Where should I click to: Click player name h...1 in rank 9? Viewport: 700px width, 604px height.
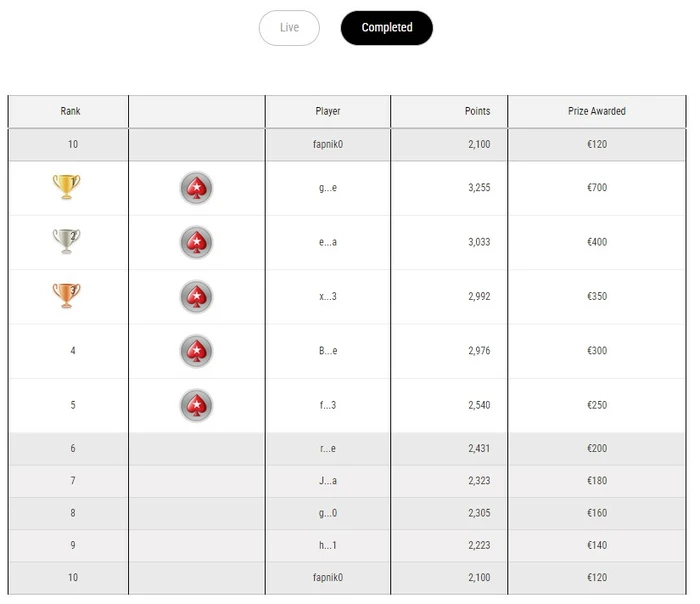[327, 546]
